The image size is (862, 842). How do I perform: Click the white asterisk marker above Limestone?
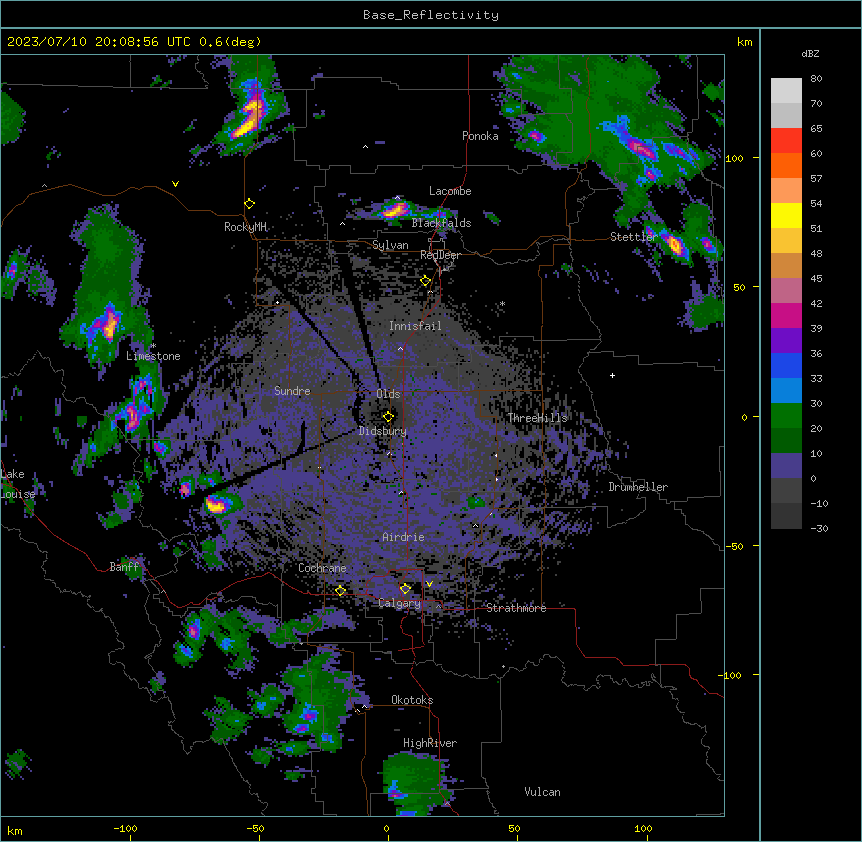pos(153,346)
